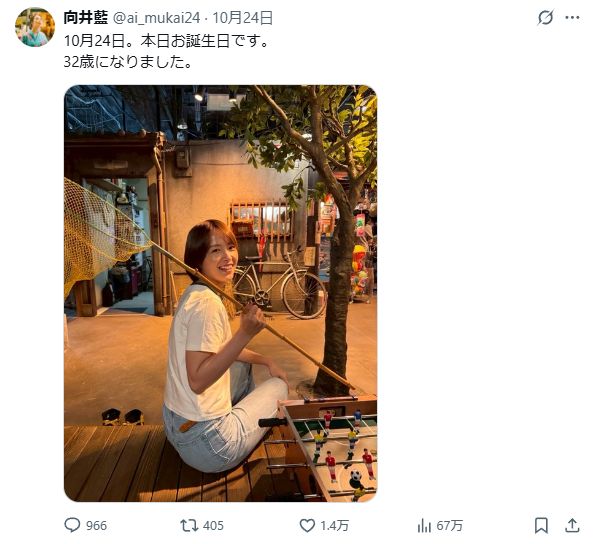Click the 10月24日 post date timestamp
Viewport: 595px width, 544px height.
click(x=242, y=17)
